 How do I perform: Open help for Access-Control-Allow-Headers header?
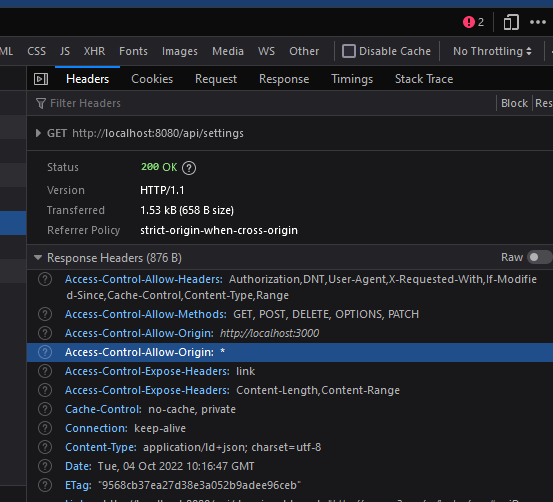pyautogui.click(x=45, y=279)
